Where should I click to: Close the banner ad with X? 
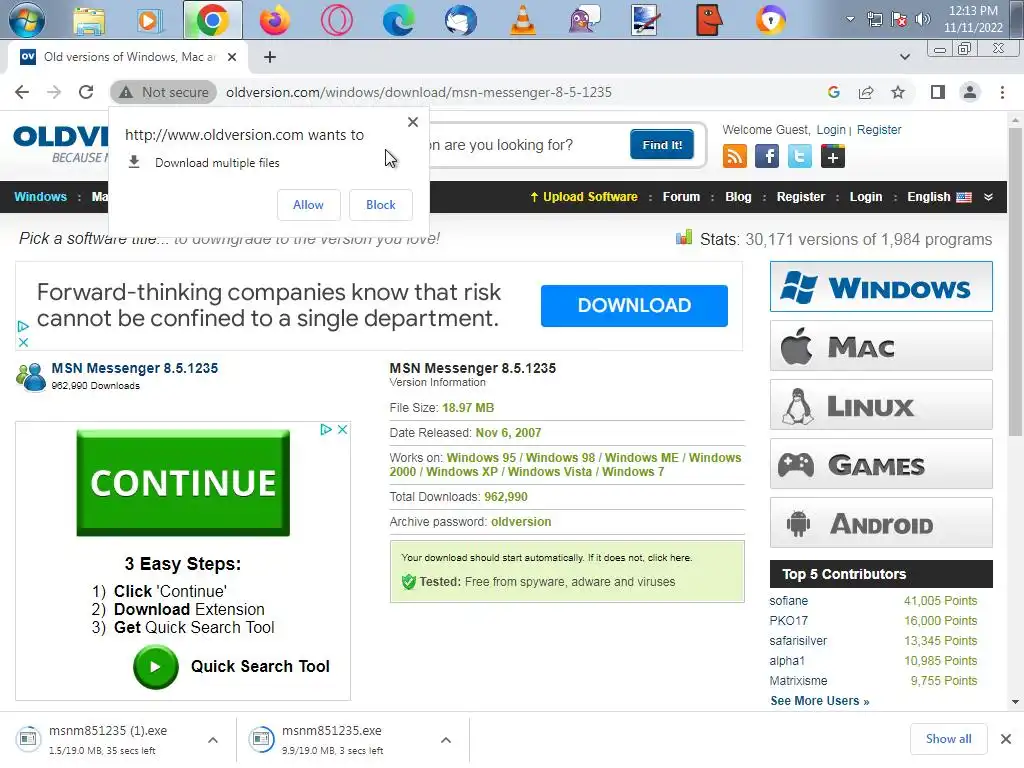pos(23,342)
